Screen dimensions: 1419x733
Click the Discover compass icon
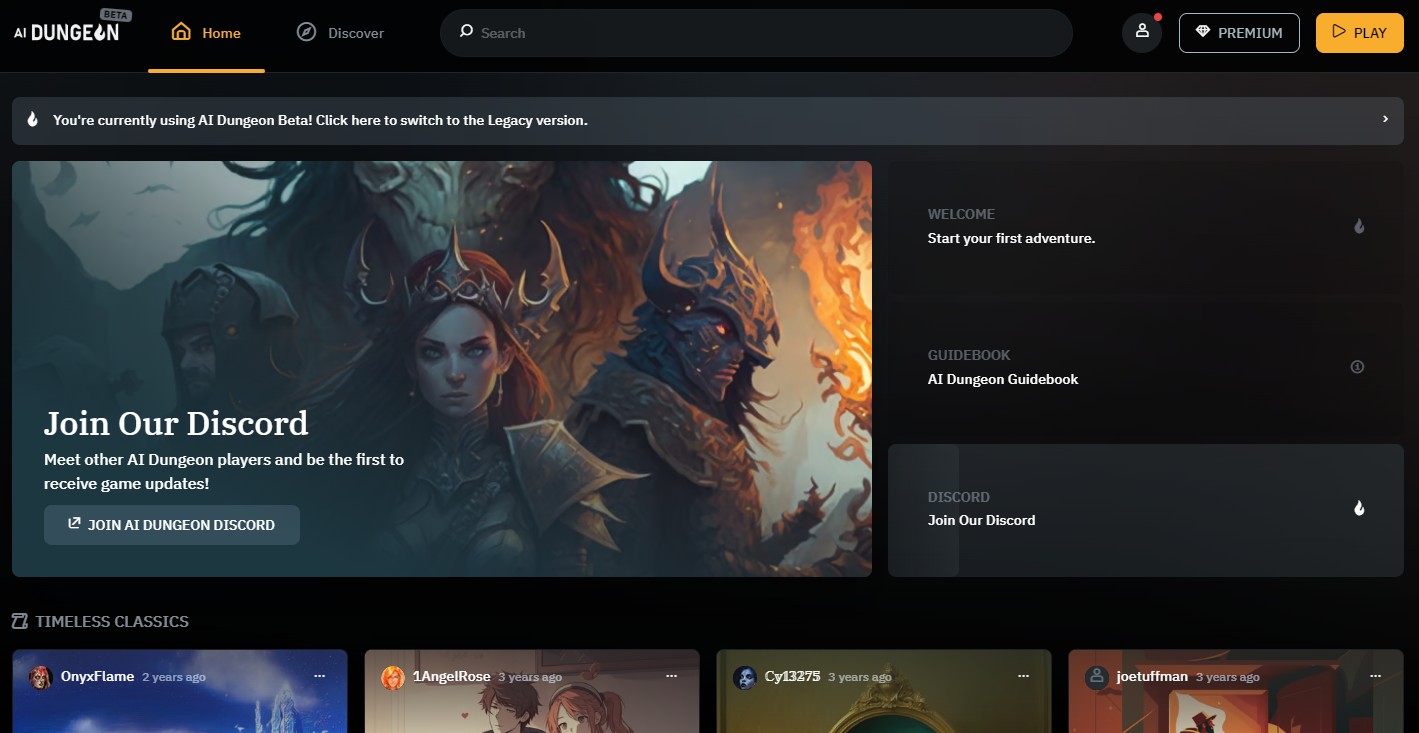click(306, 32)
